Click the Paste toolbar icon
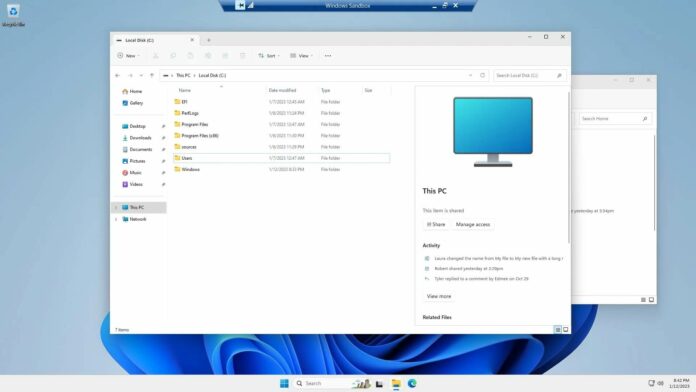The image size is (696, 392). 190,56
